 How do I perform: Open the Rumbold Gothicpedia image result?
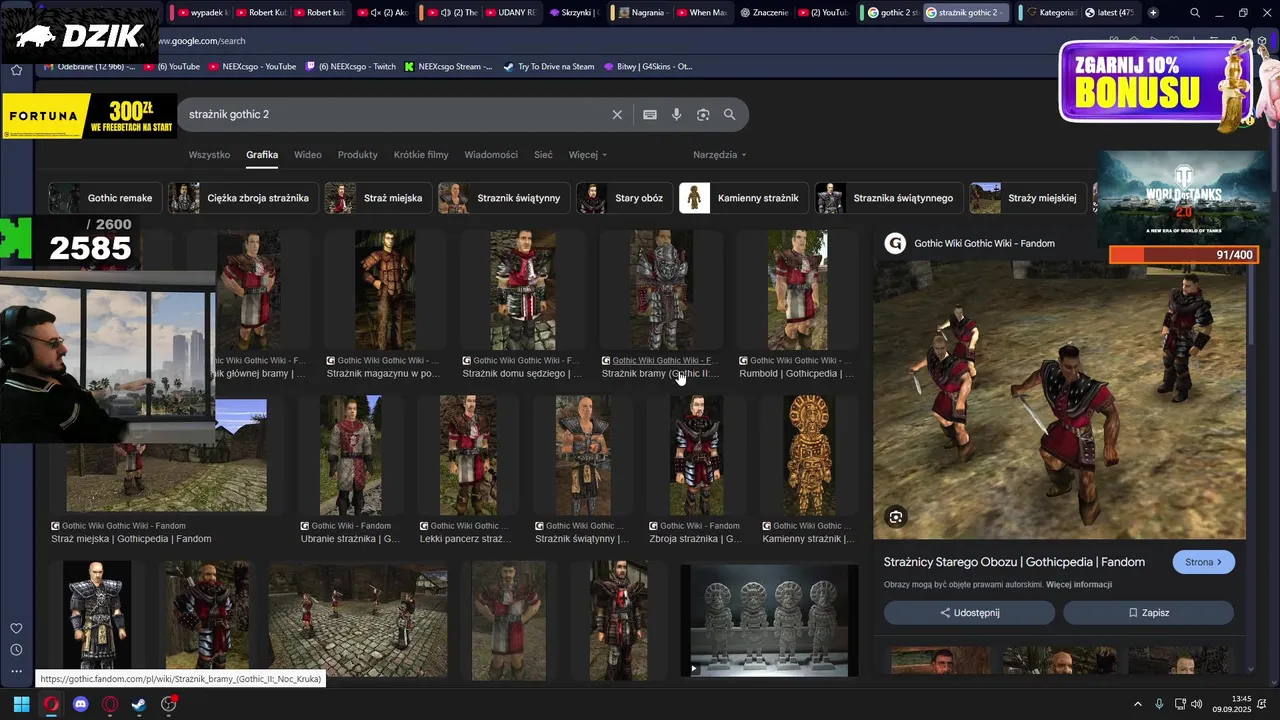797,290
